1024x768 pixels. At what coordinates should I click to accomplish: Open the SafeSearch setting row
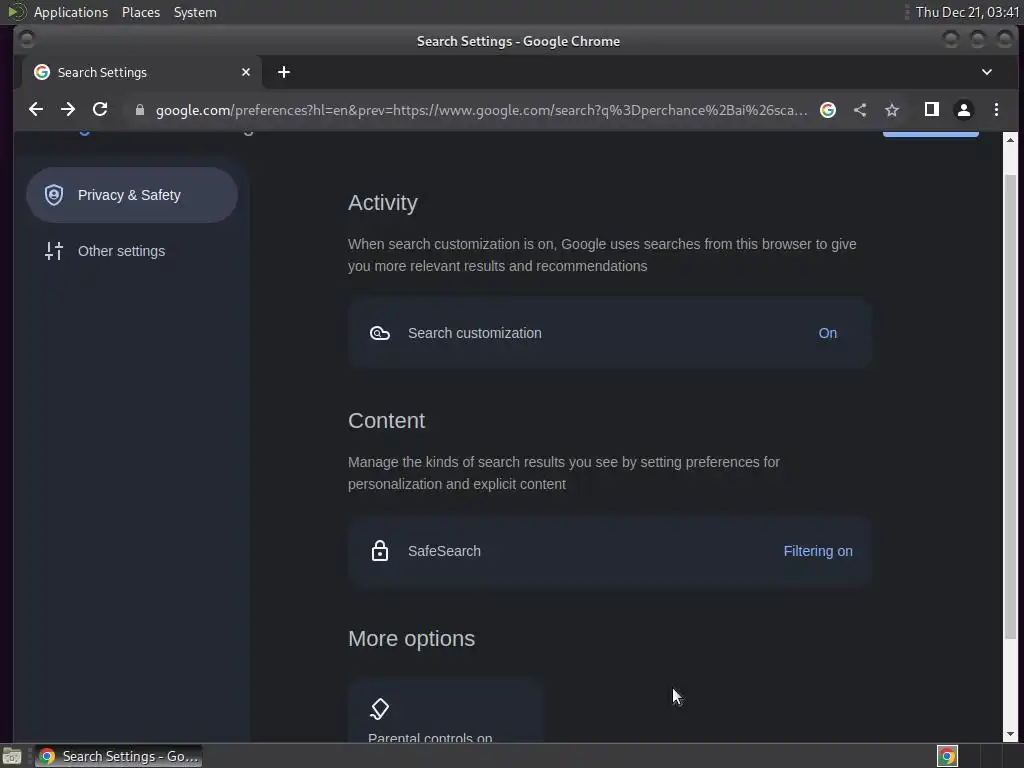point(610,551)
